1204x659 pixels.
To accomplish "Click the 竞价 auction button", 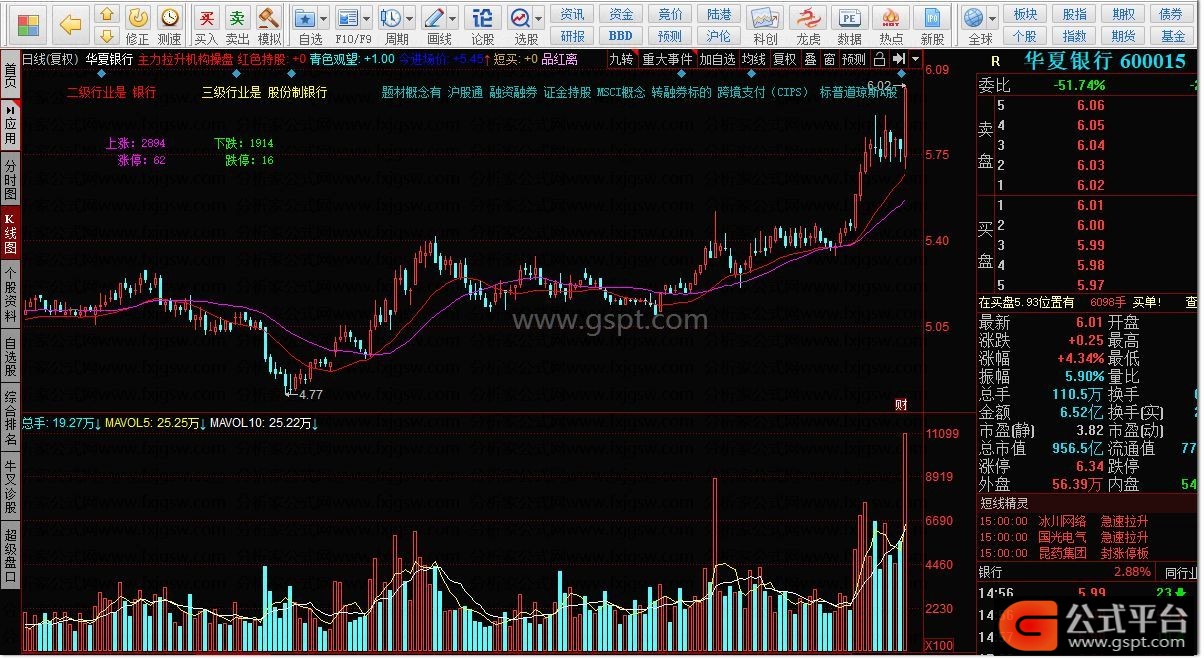I will [671, 14].
